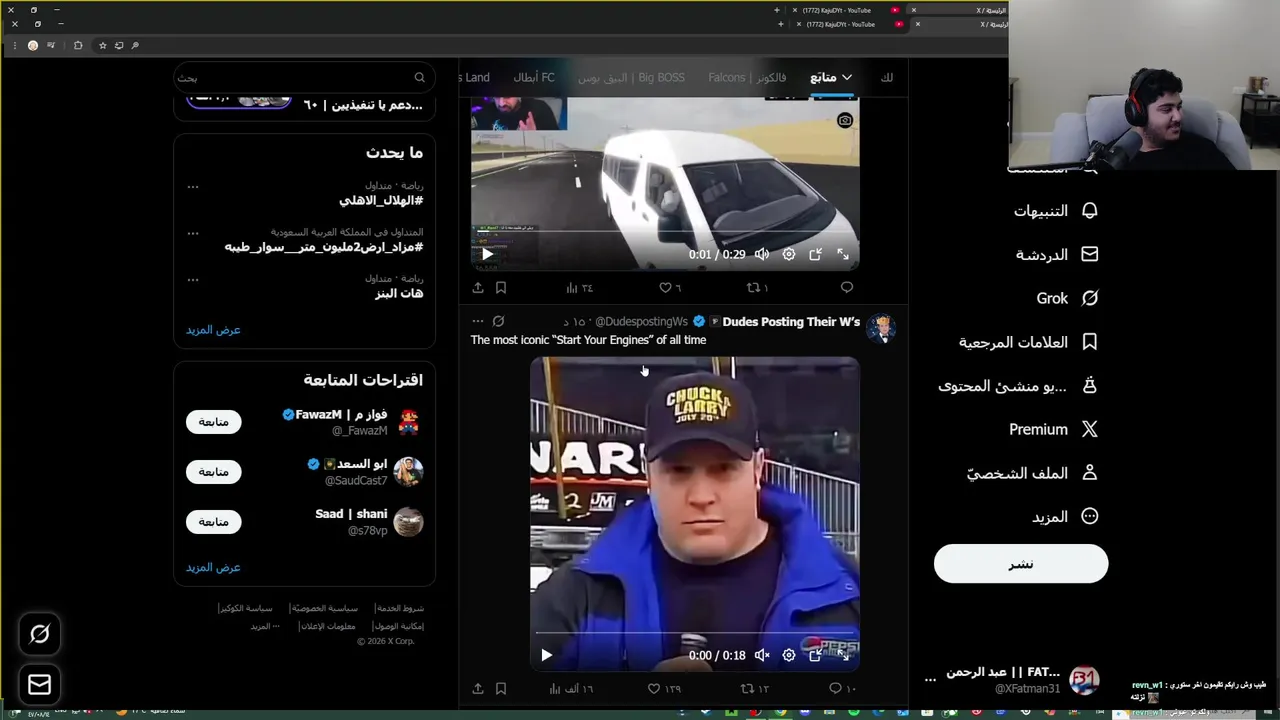Show more trends via عرض المزيد
Screen dimensions: 1280x720
click(213, 330)
